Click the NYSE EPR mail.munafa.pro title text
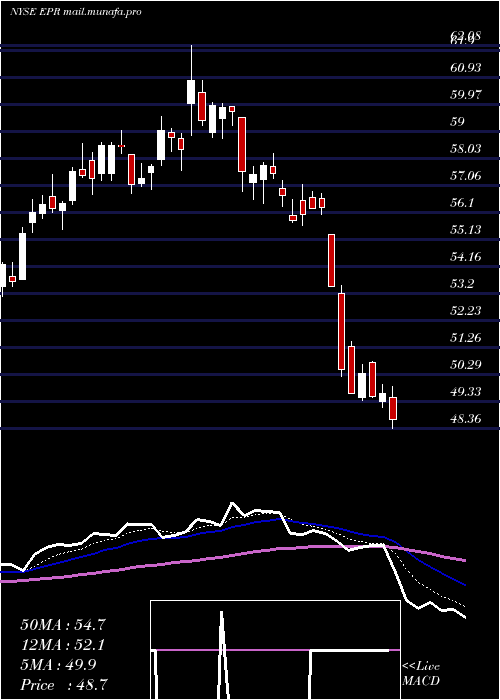 tap(75, 12)
